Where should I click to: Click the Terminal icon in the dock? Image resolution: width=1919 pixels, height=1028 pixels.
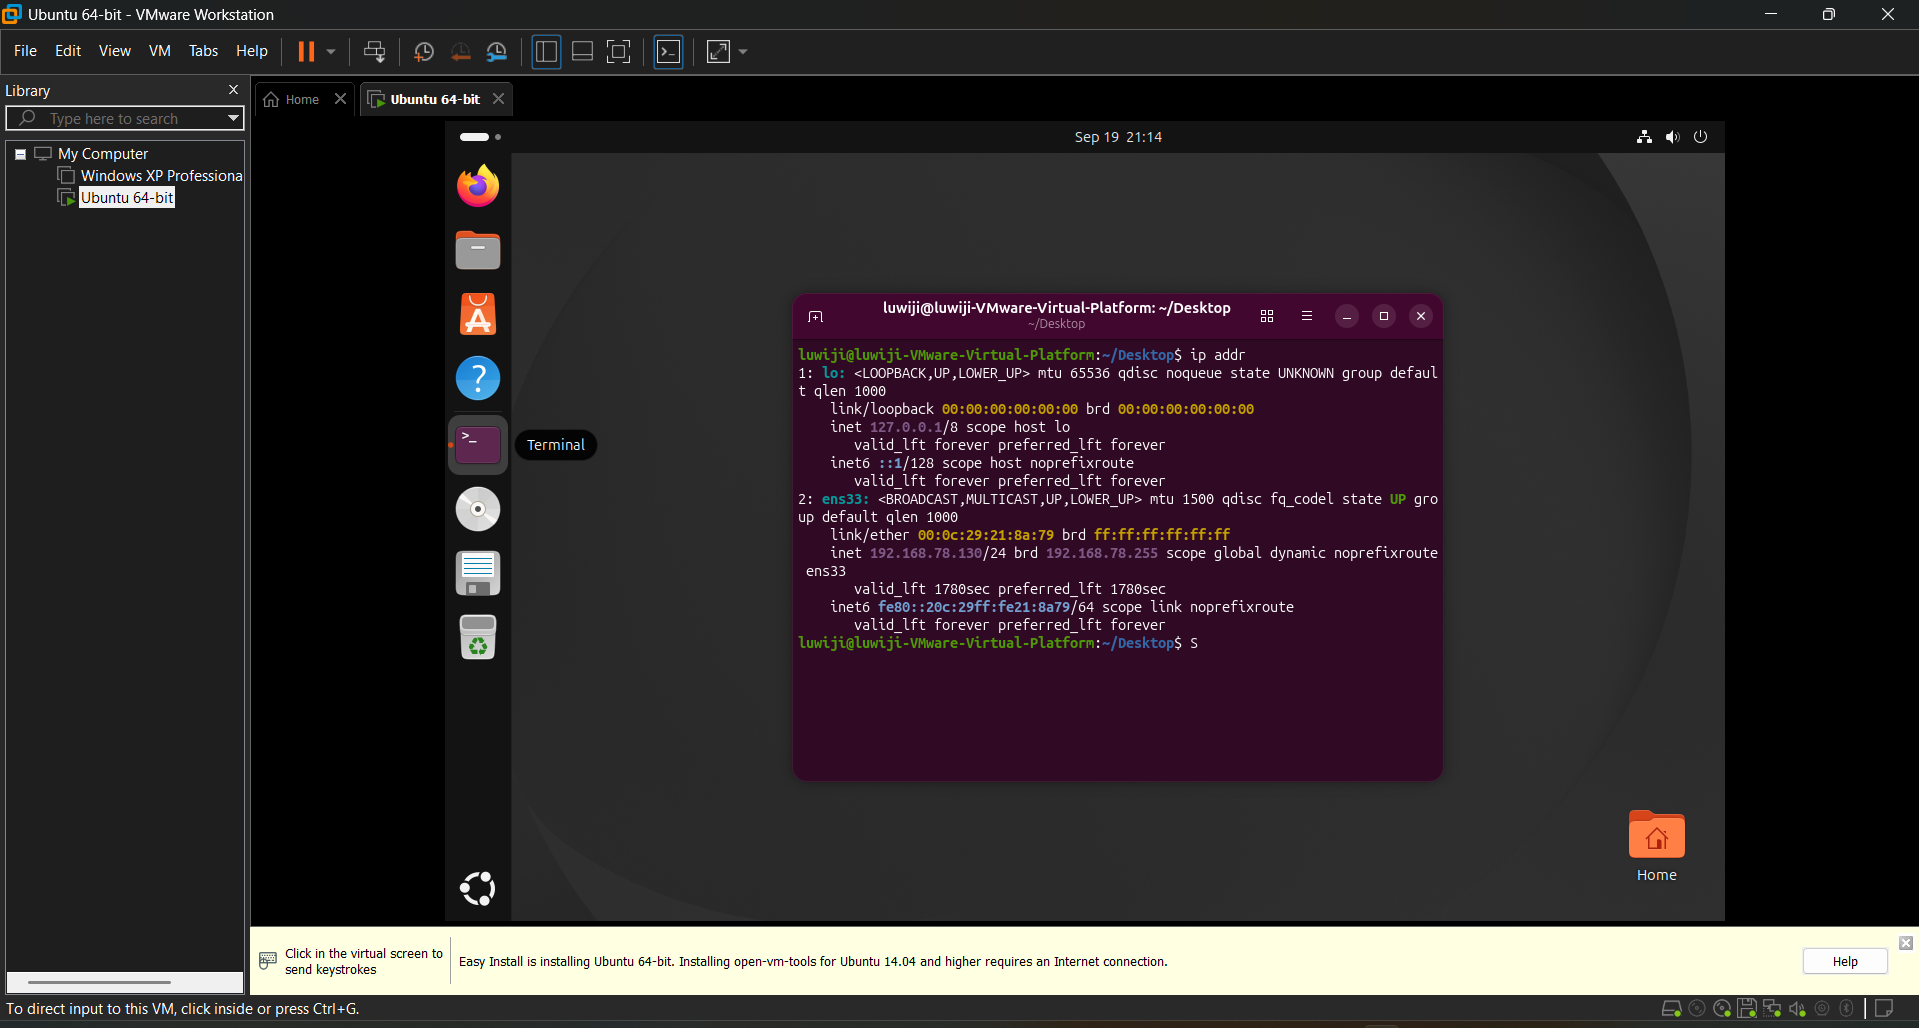click(478, 444)
